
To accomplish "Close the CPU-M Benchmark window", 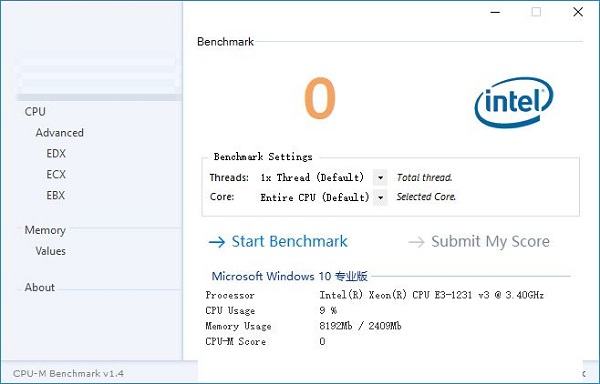I will pyautogui.click(x=578, y=12).
